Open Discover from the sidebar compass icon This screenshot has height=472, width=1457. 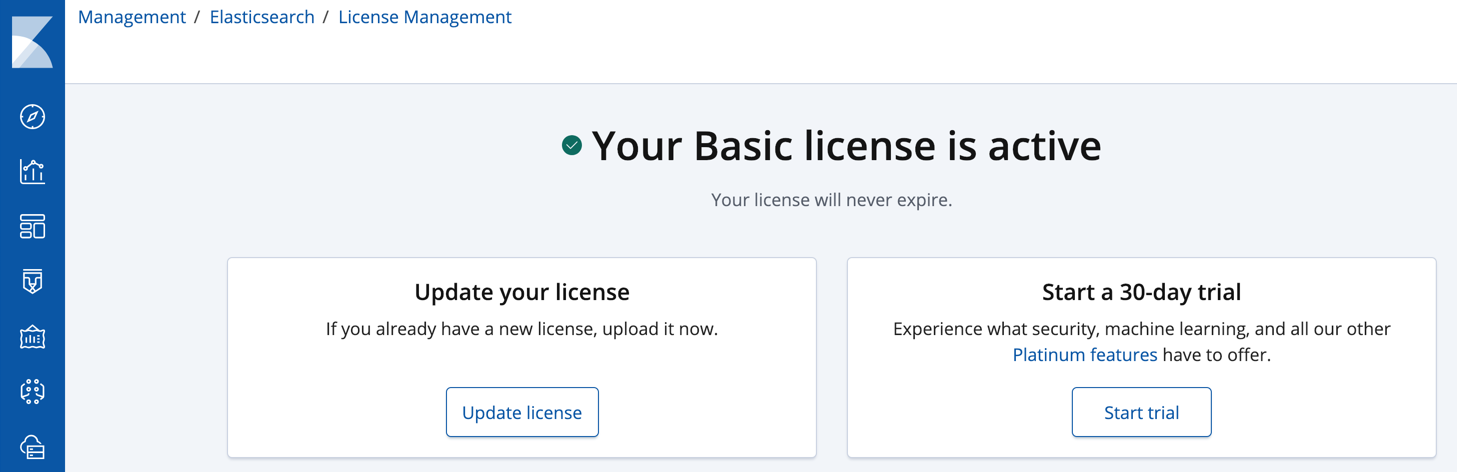point(32,117)
